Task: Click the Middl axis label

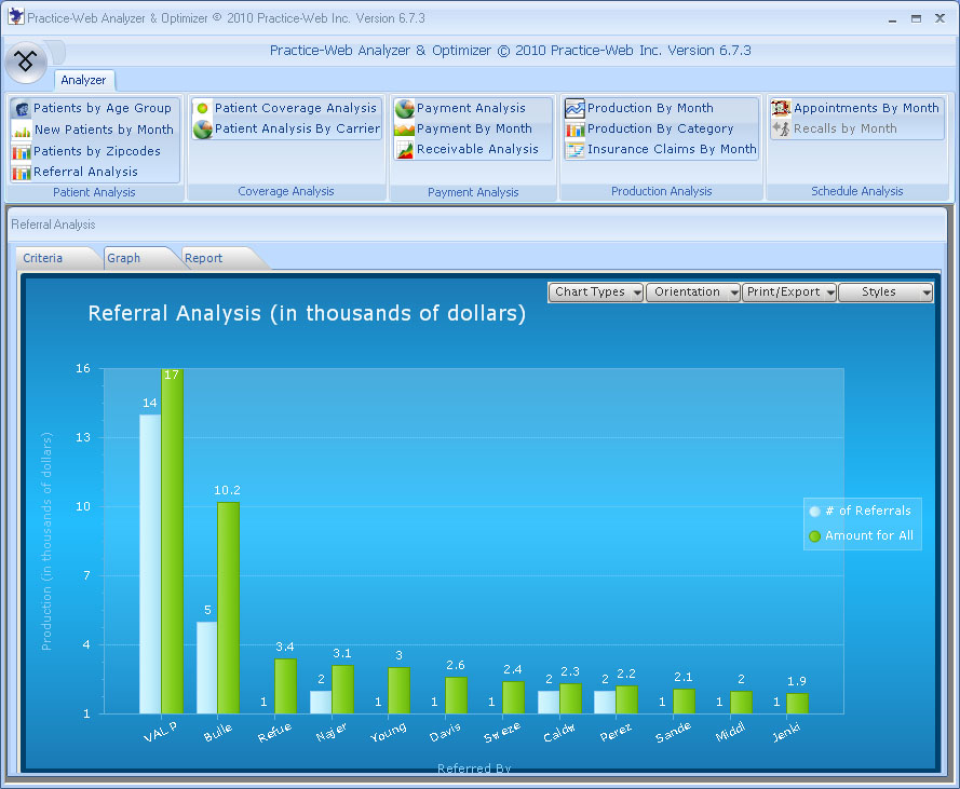Action: tap(730, 731)
